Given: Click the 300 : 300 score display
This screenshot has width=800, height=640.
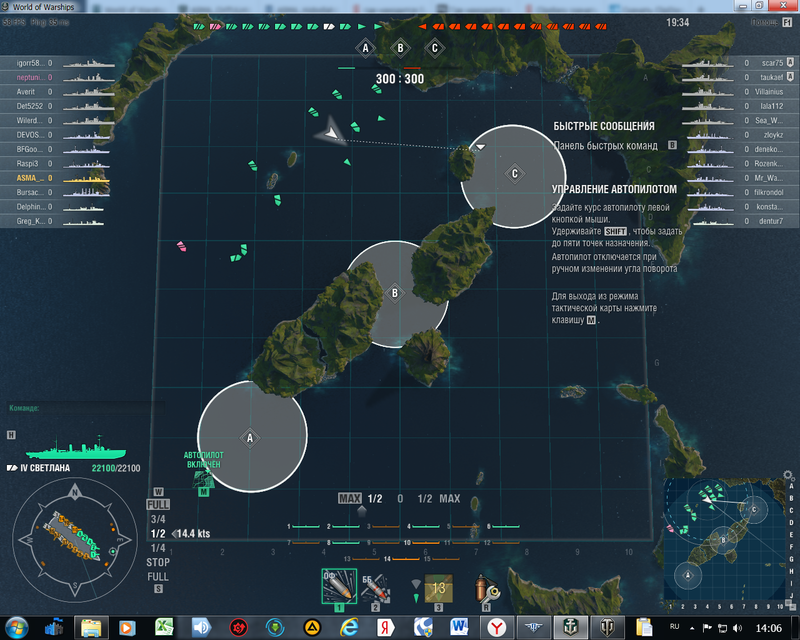Looking at the screenshot, I should [400, 79].
